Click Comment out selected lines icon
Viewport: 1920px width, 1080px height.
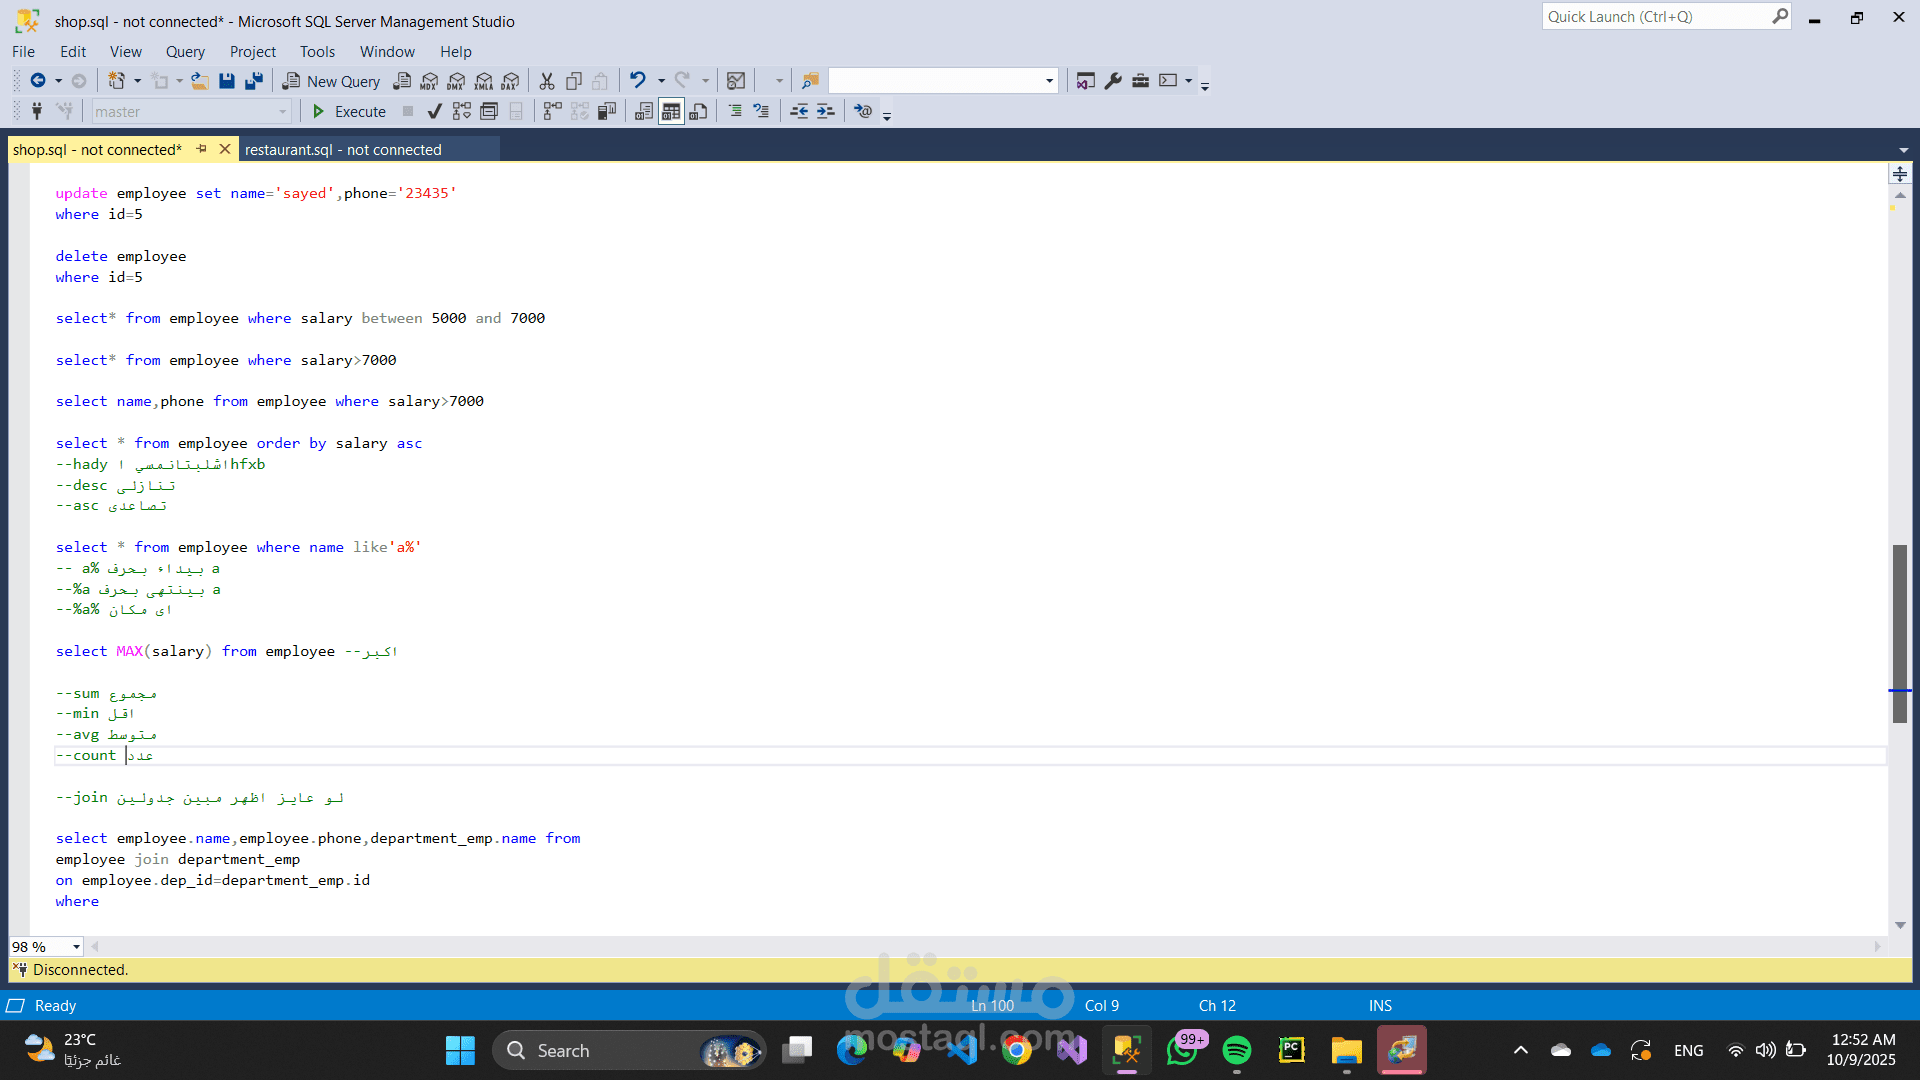click(x=735, y=111)
